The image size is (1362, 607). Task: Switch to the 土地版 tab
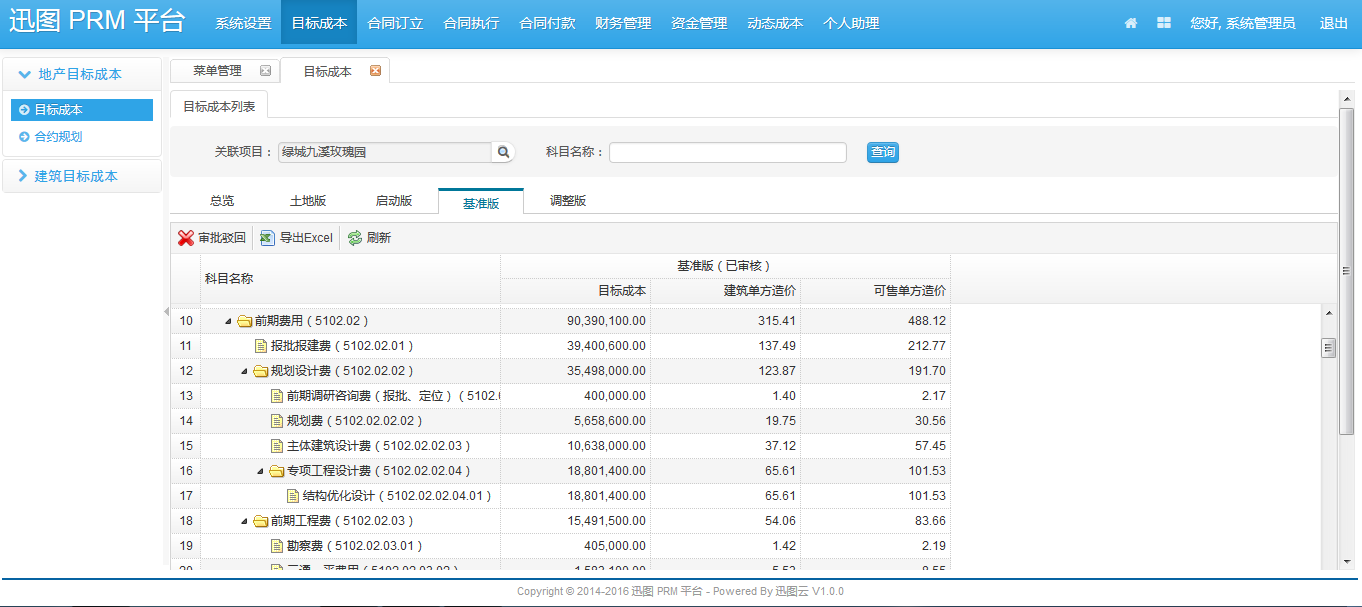[x=308, y=201]
